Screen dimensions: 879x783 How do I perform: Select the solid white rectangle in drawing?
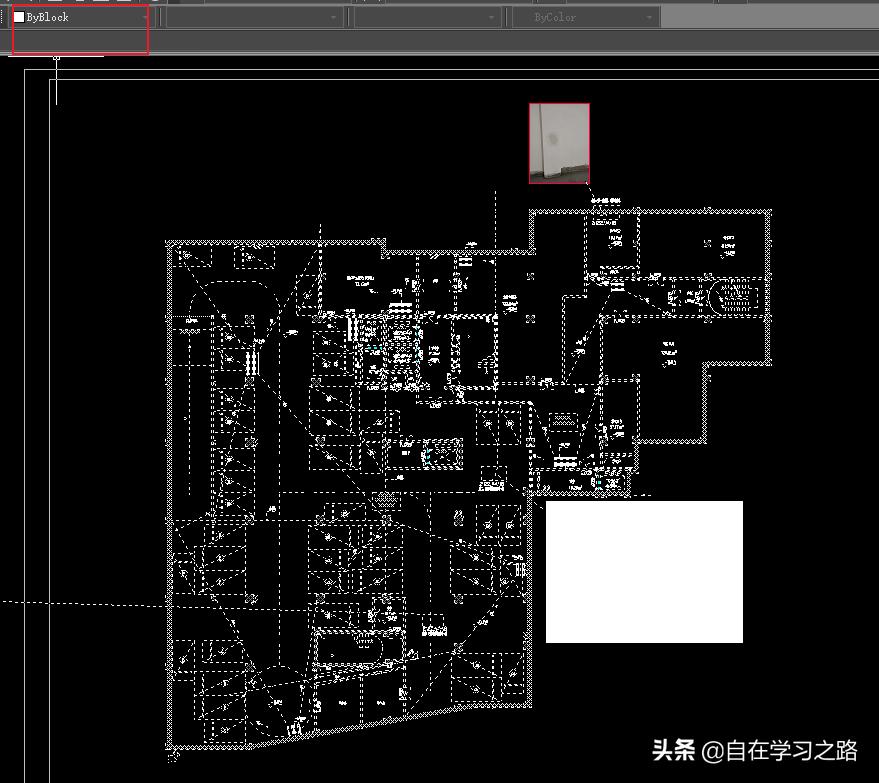(x=644, y=572)
